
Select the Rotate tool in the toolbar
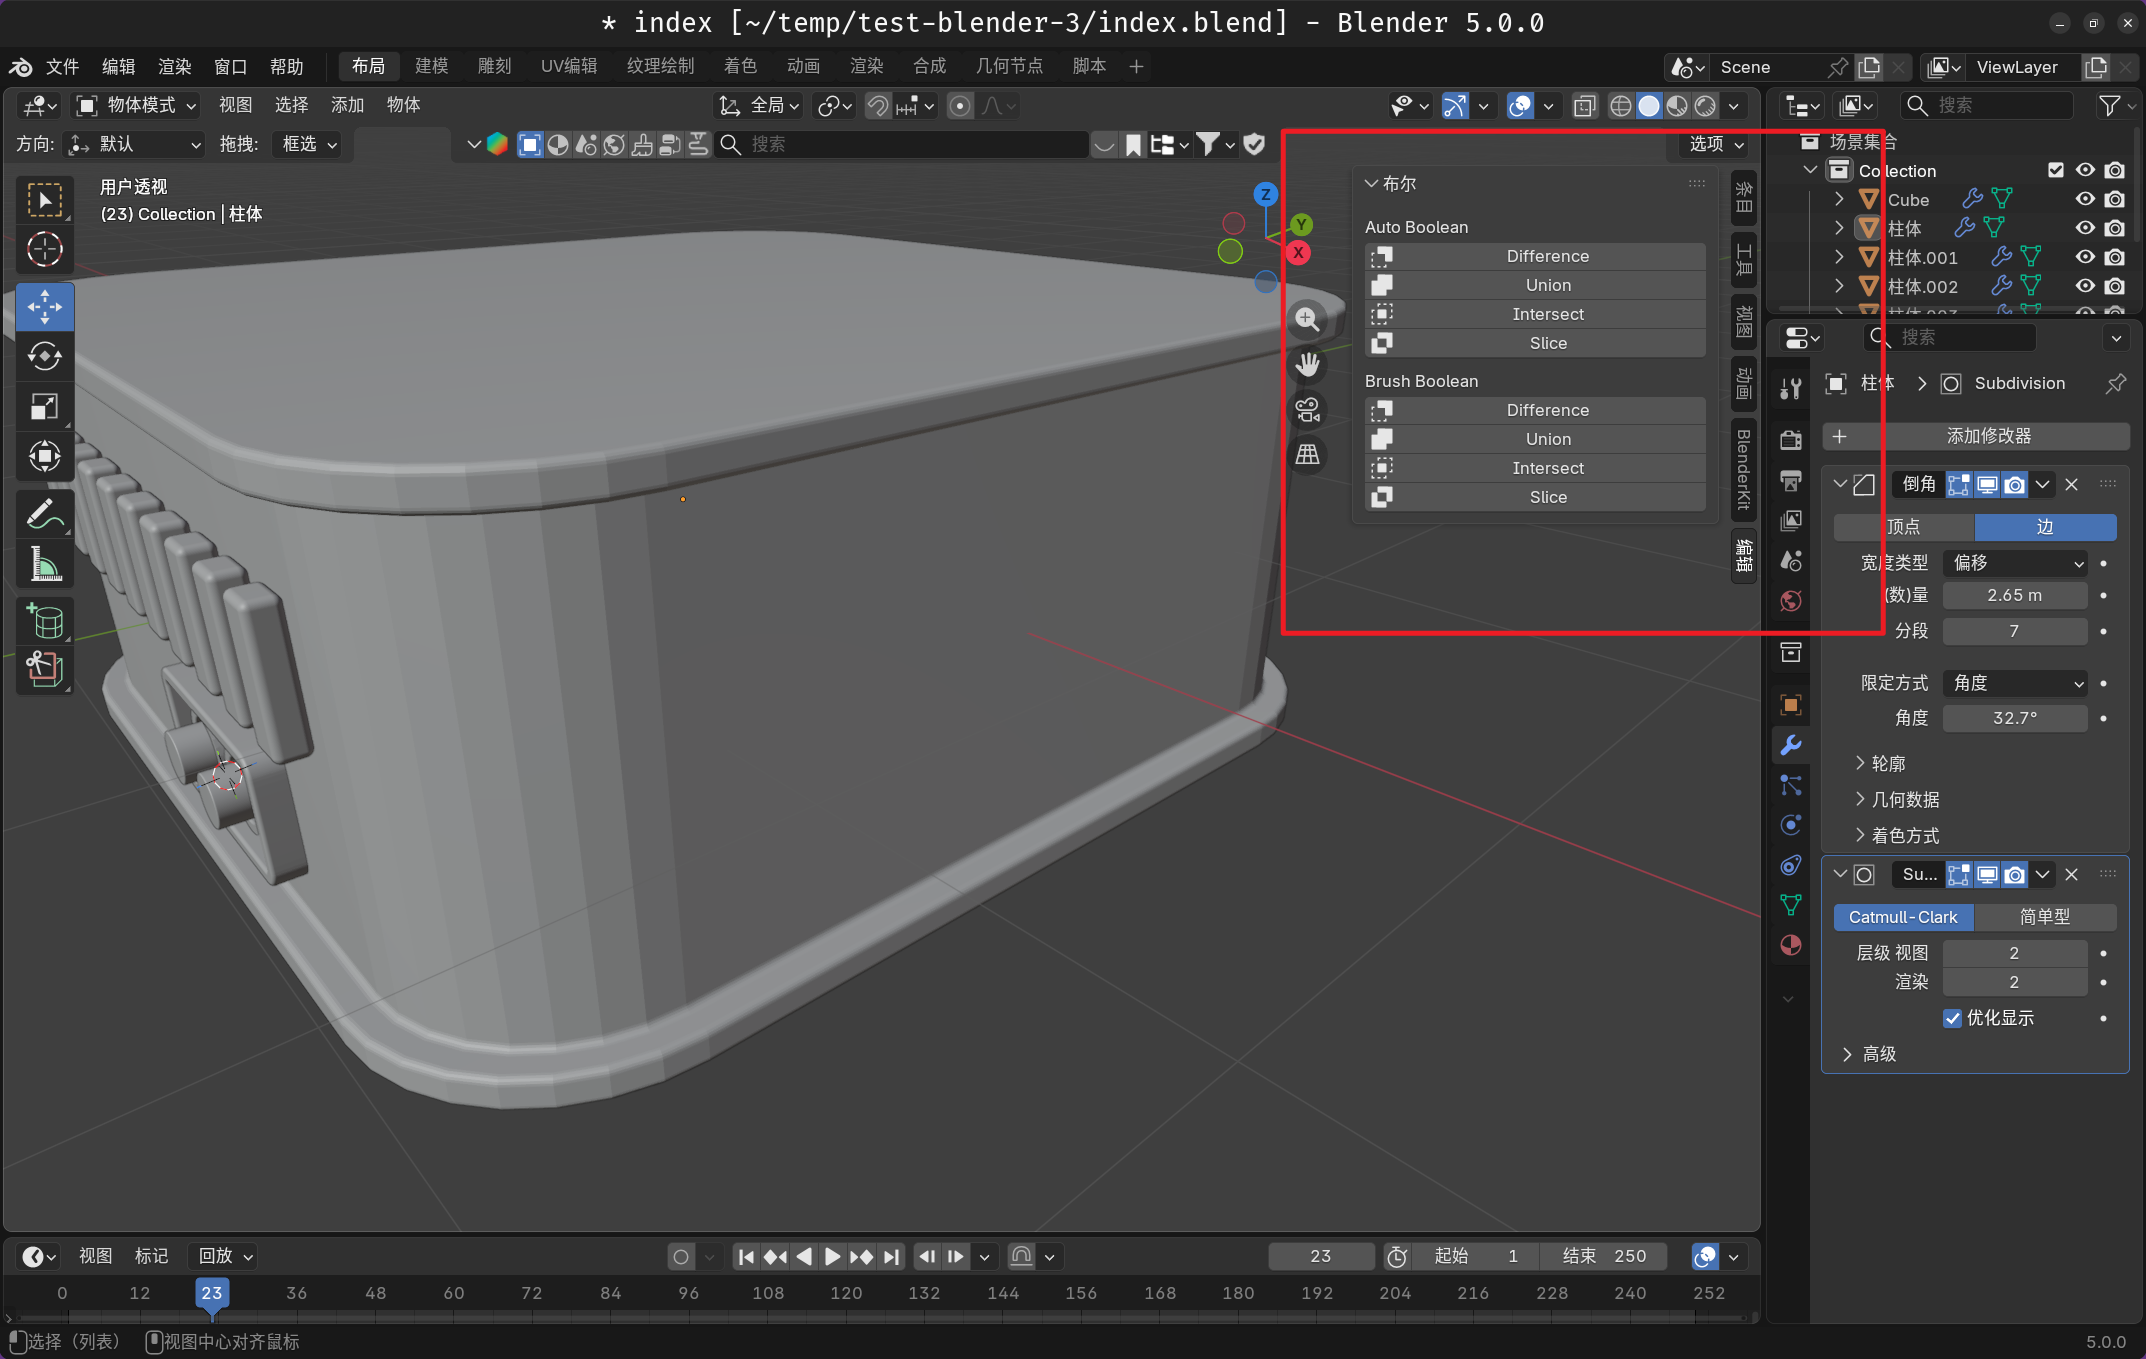click(x=45, y=356)
